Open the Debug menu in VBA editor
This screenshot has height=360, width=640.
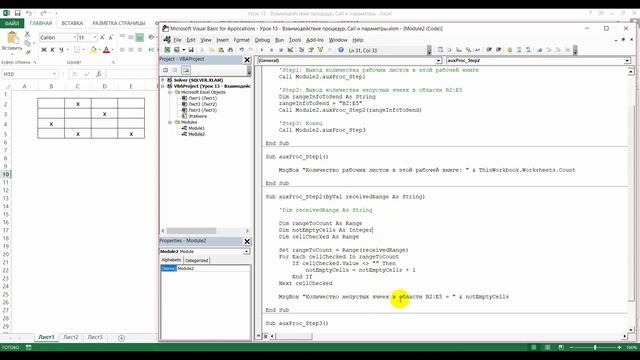262,40
